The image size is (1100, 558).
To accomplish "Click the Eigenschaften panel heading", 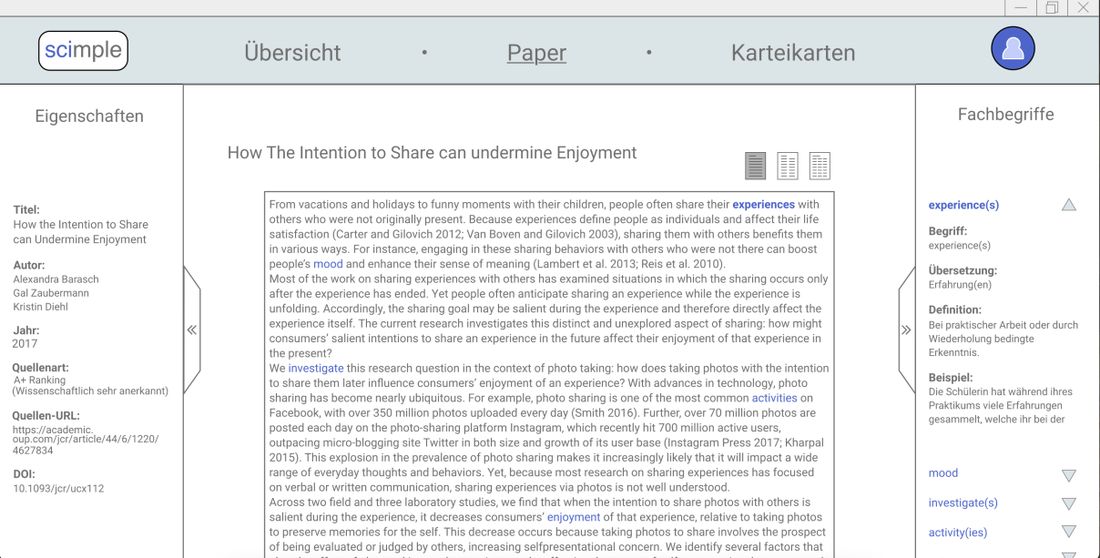I will tap(89, 116).
